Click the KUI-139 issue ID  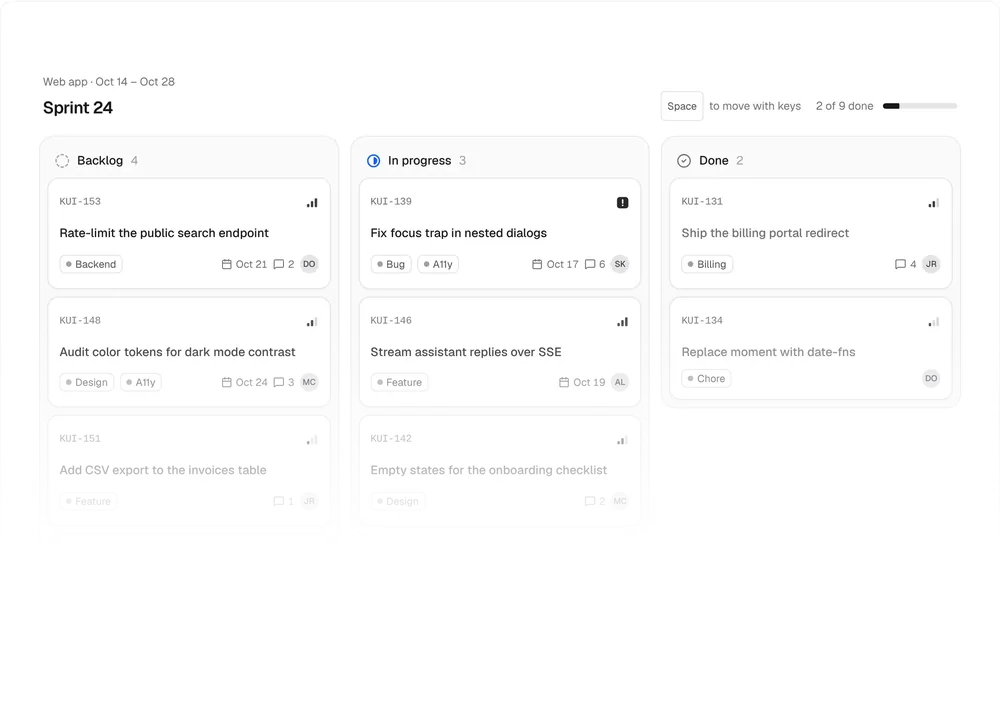tap(391, 202)
